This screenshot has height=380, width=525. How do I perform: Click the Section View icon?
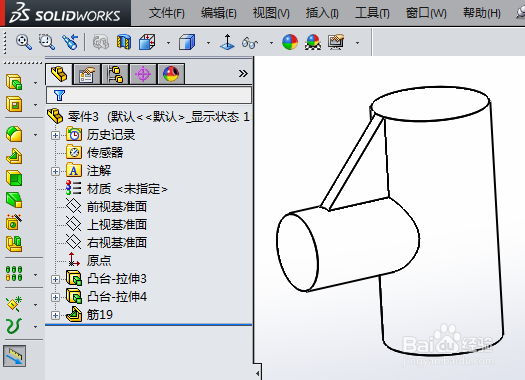(x=124, y=43)
